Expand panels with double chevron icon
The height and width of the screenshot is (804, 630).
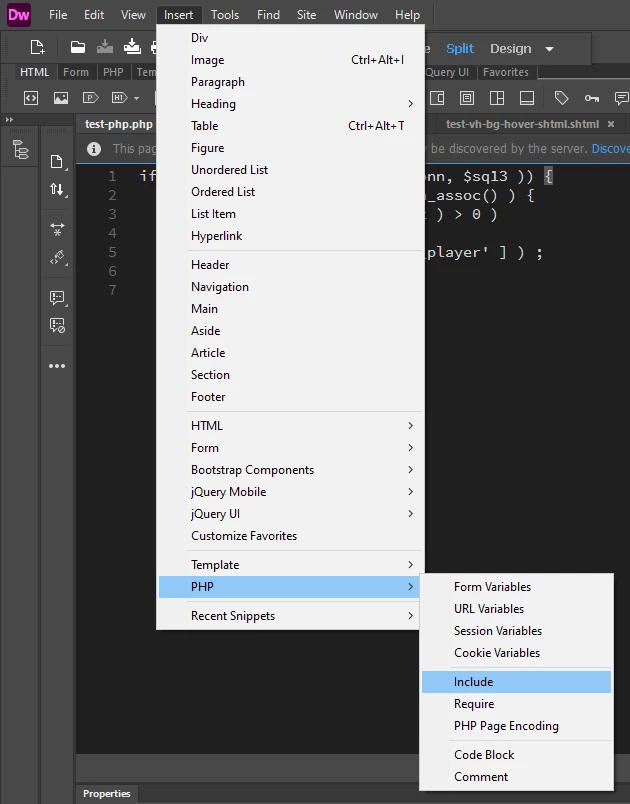coord(9,119)
